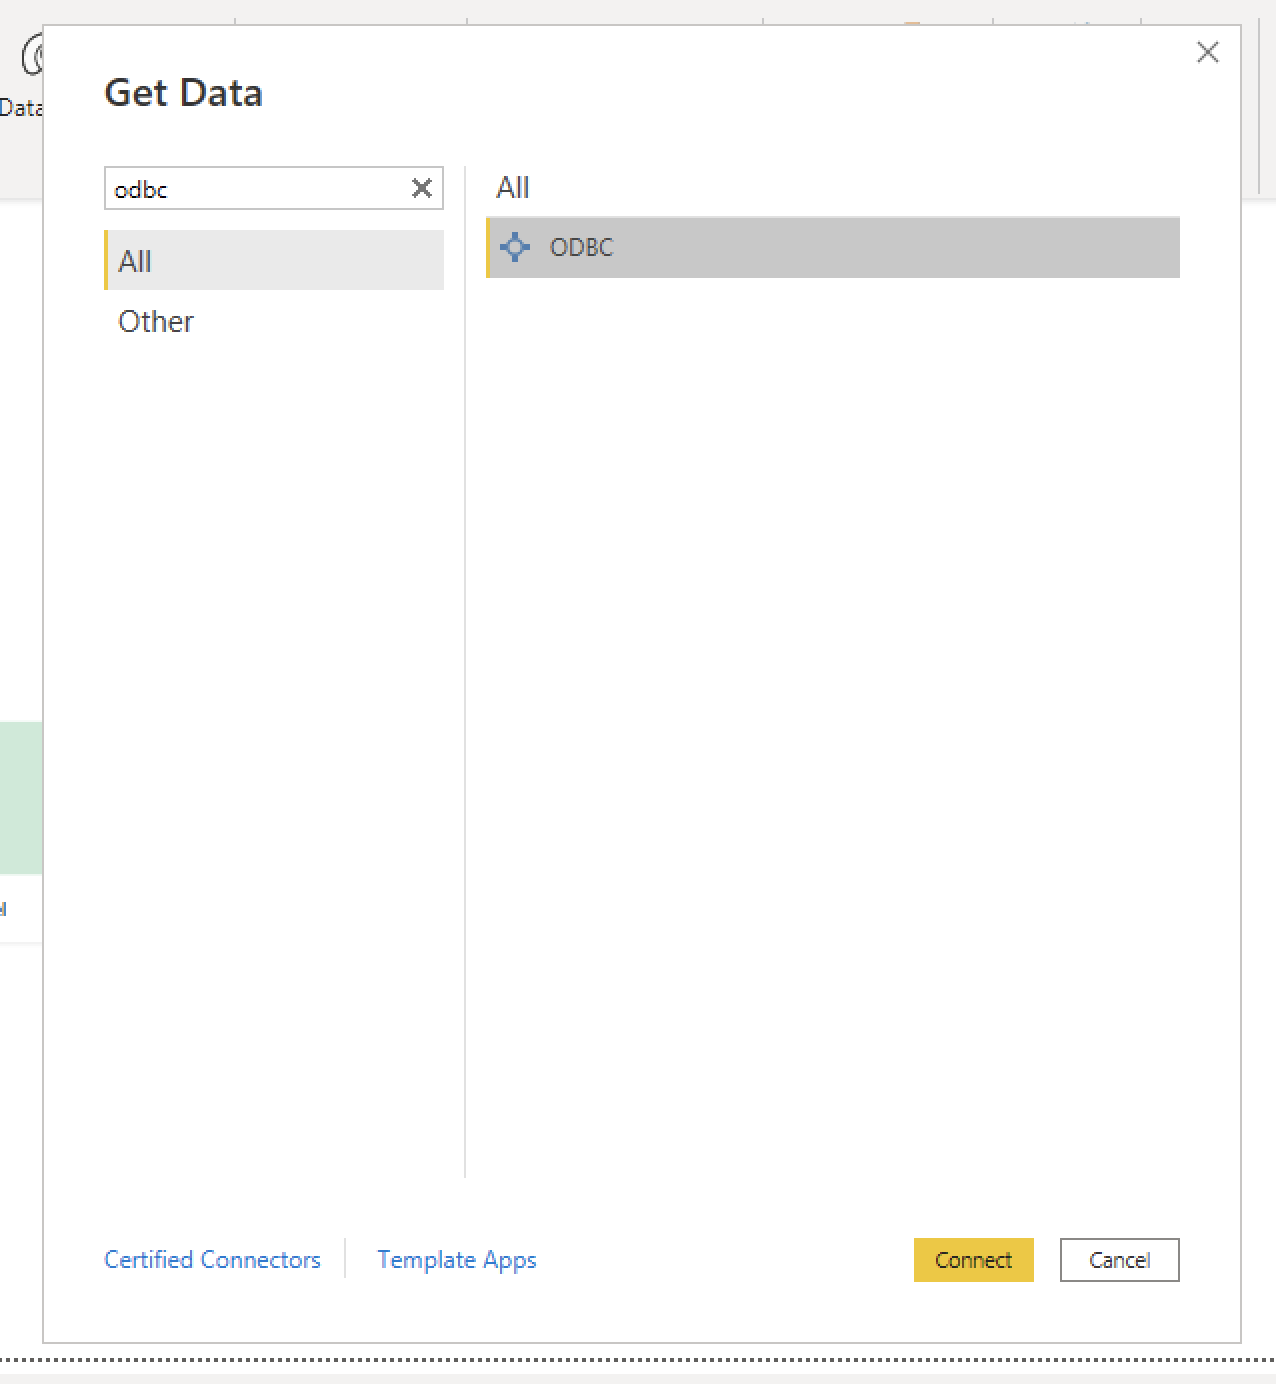
Task: Click the ODBC connector icon
Action: 514,247
